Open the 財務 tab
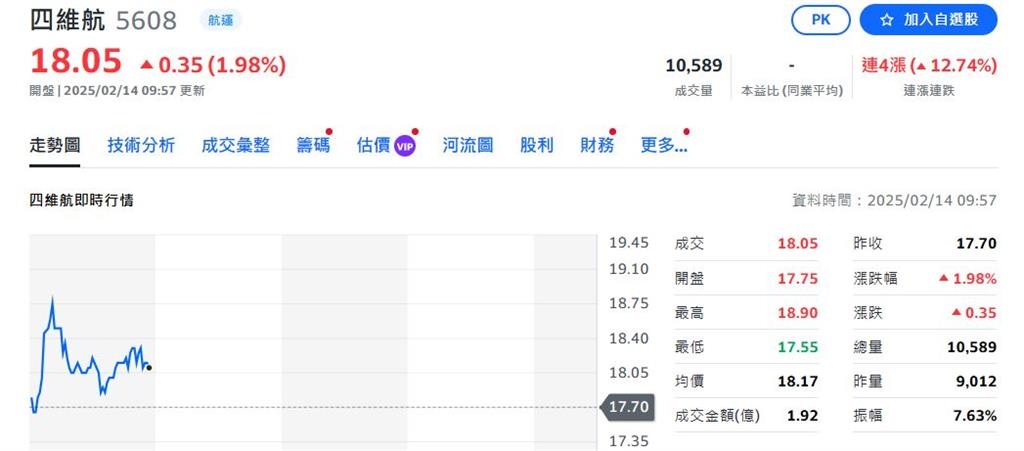This screenshot has width=1024, height=451. (x=597, y=145)
